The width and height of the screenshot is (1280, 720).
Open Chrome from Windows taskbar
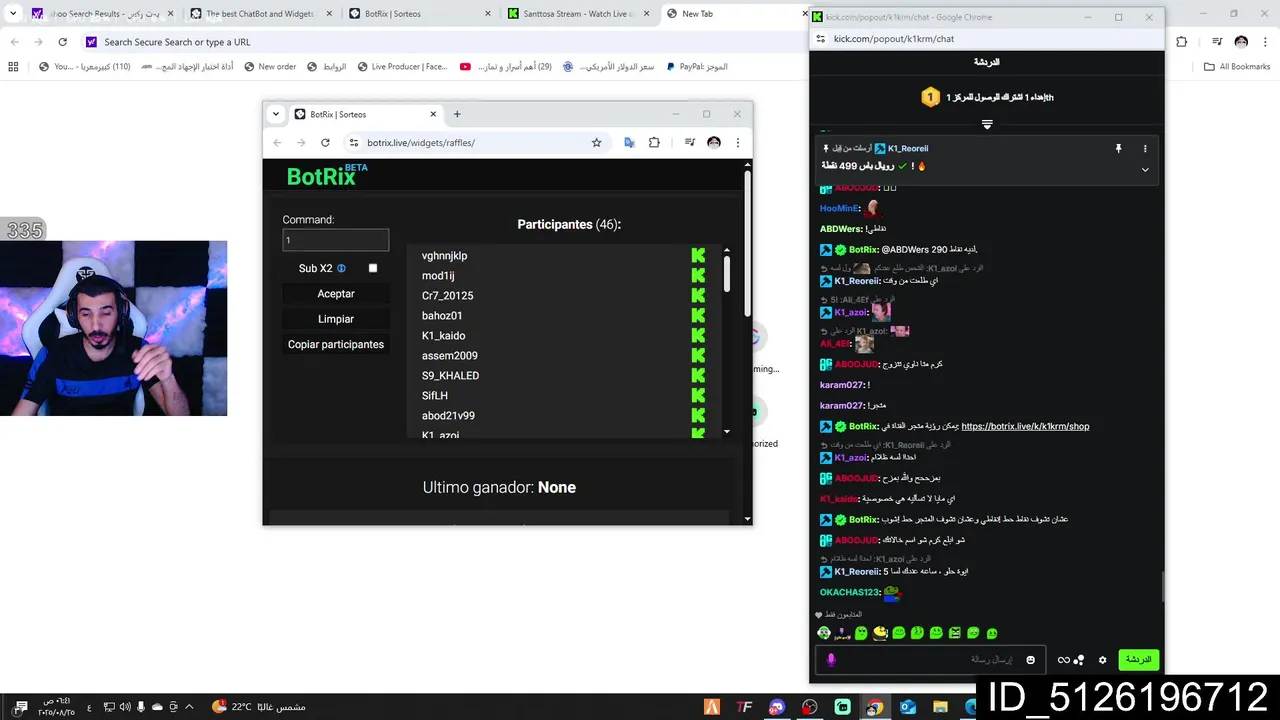[x=875, y=707]
